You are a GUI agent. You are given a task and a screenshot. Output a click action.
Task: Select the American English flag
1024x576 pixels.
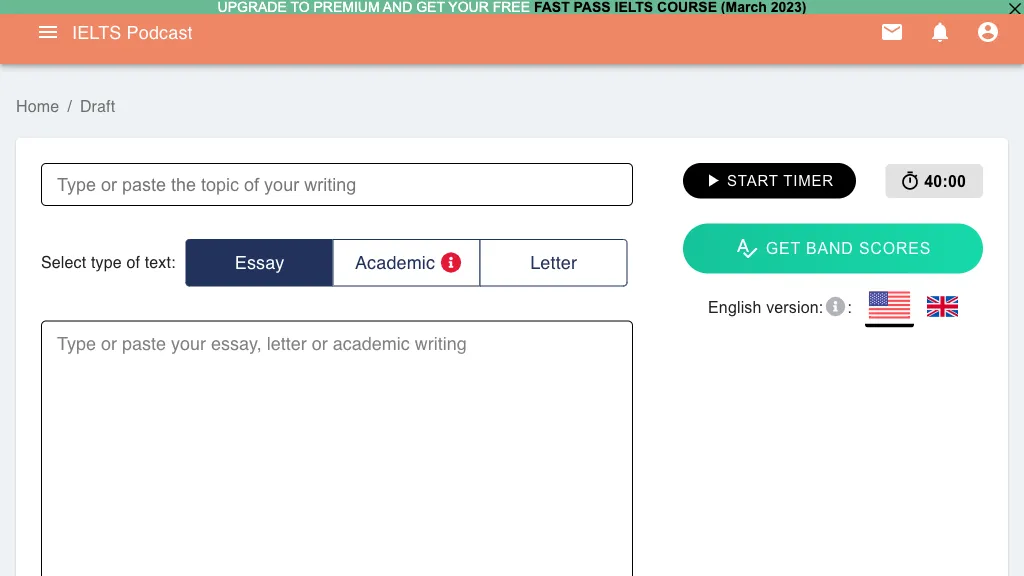(889, 306)
